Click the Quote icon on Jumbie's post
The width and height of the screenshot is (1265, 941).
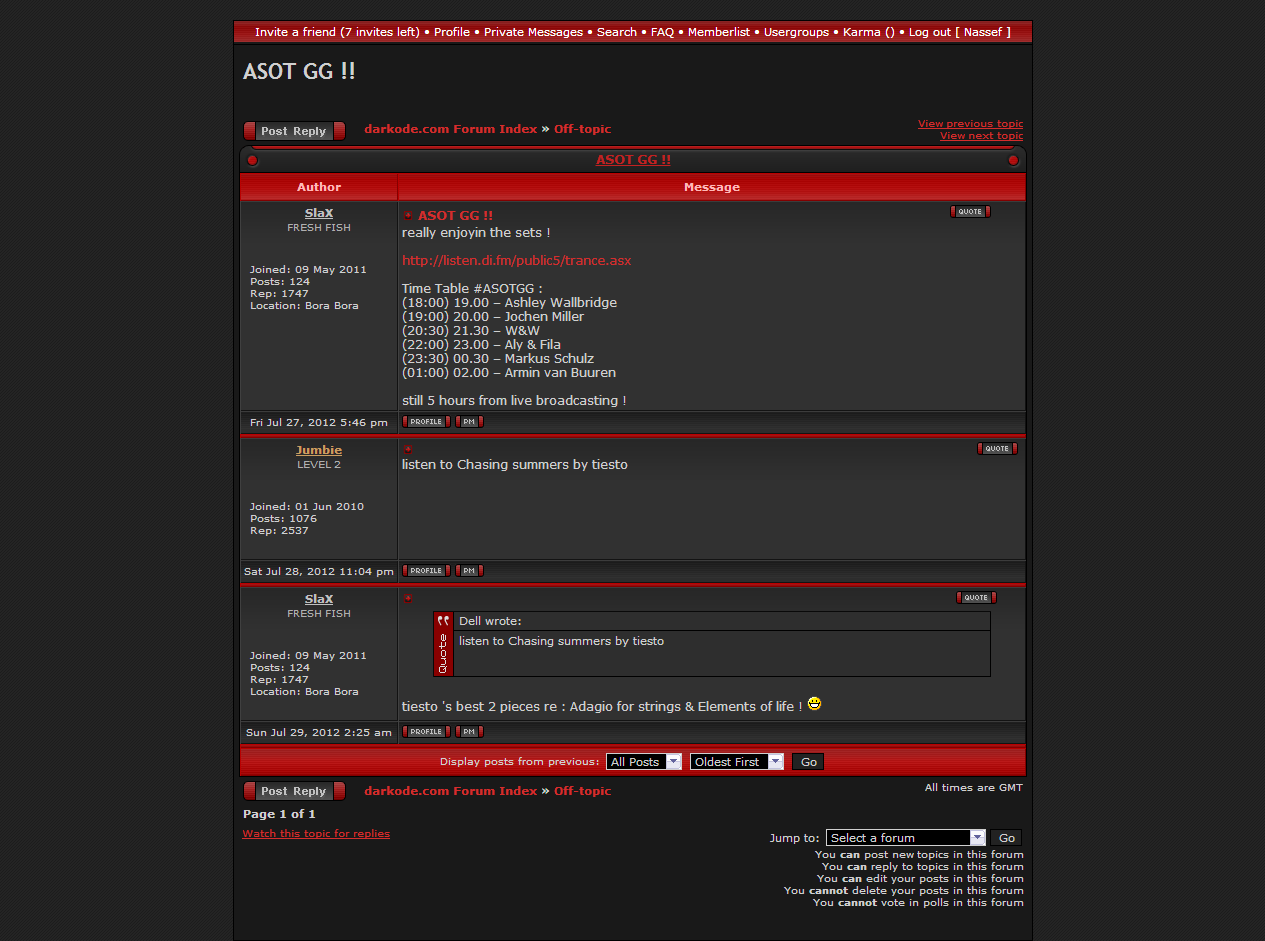coord(996,449)
